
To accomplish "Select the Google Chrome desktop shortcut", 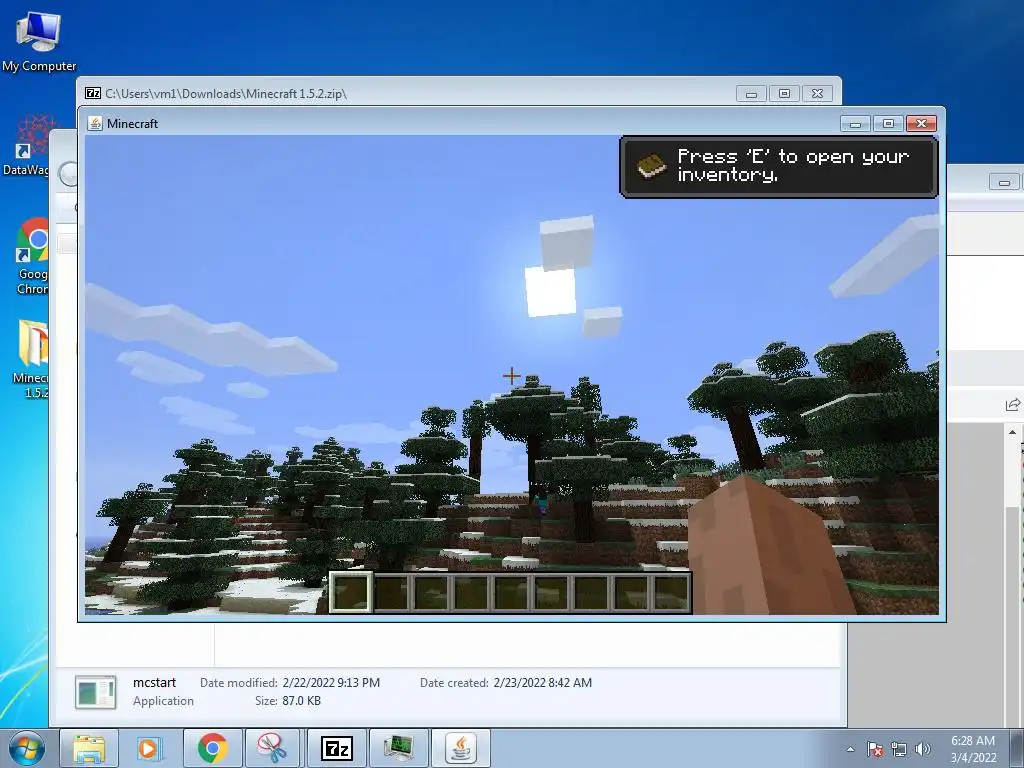I will 33,256.
